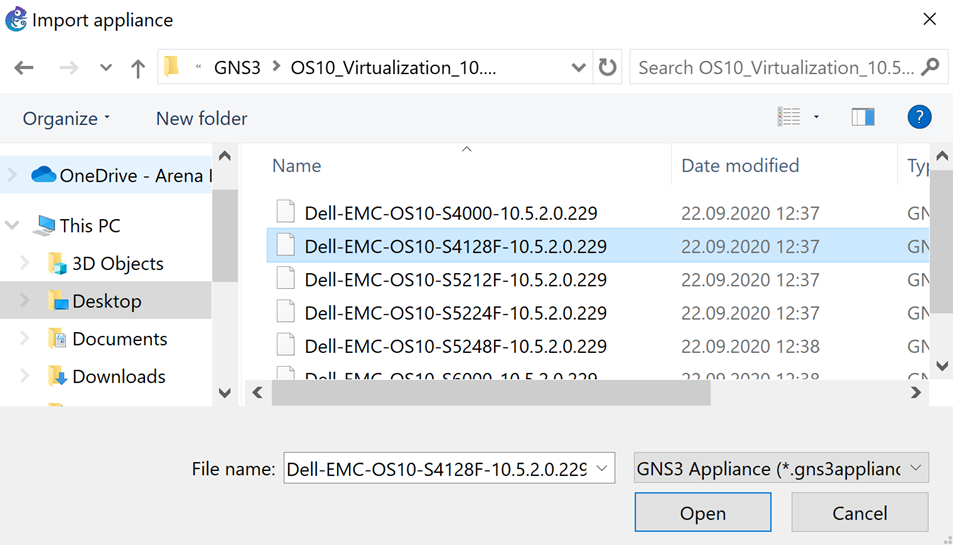Expand the Desktop node
The image size is (953, 545).
click(x=25, y=301)
